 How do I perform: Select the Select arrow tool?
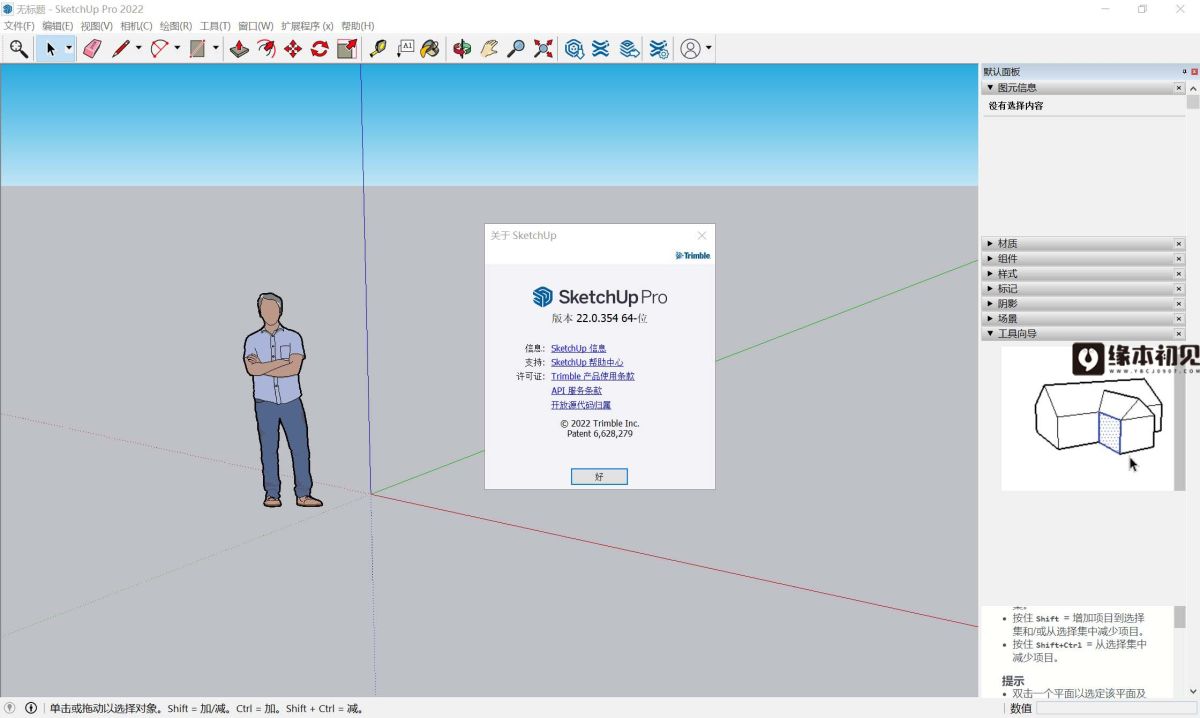pyautogui.click(x=50, y=48)
